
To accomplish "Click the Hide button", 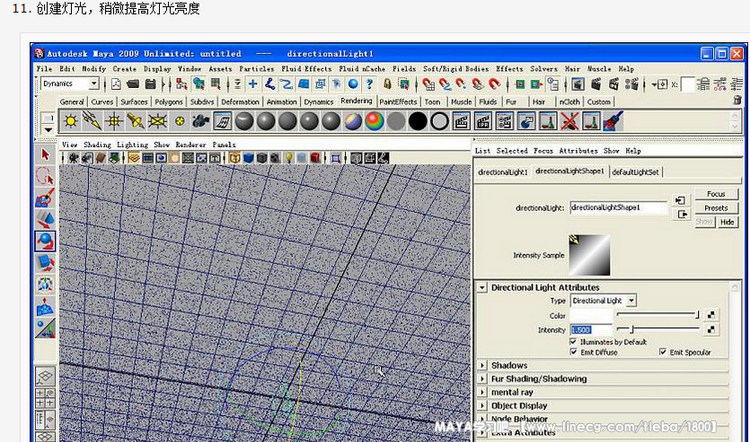I will [x=727, y=222].
